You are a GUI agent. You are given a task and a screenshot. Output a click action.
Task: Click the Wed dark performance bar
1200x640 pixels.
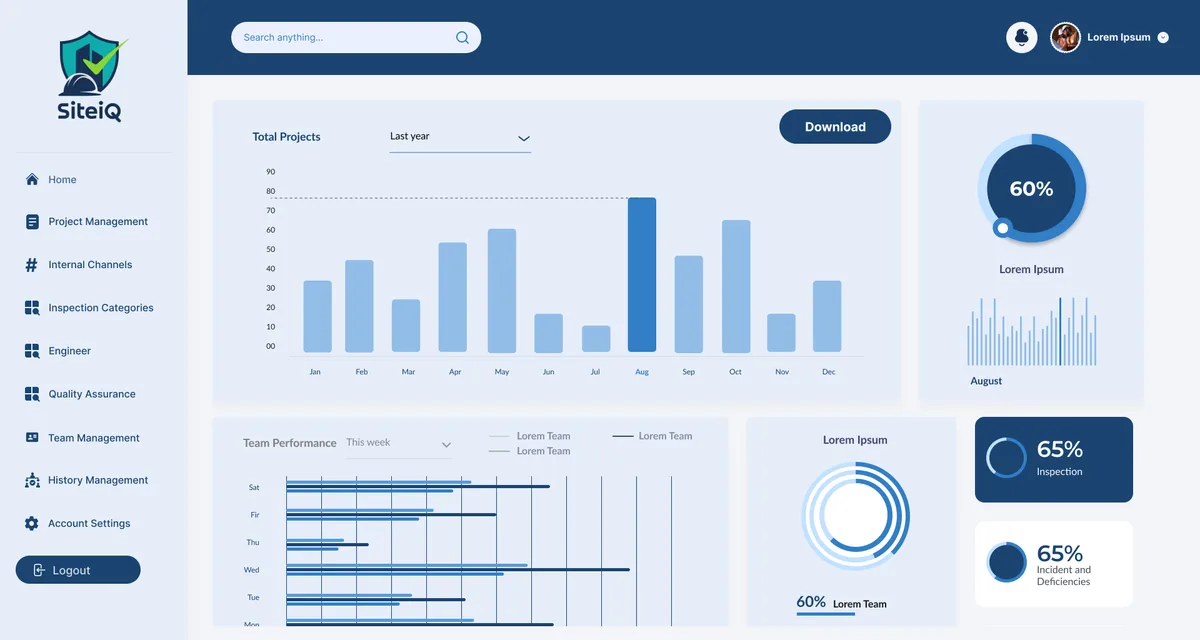(x=458, y=570)
